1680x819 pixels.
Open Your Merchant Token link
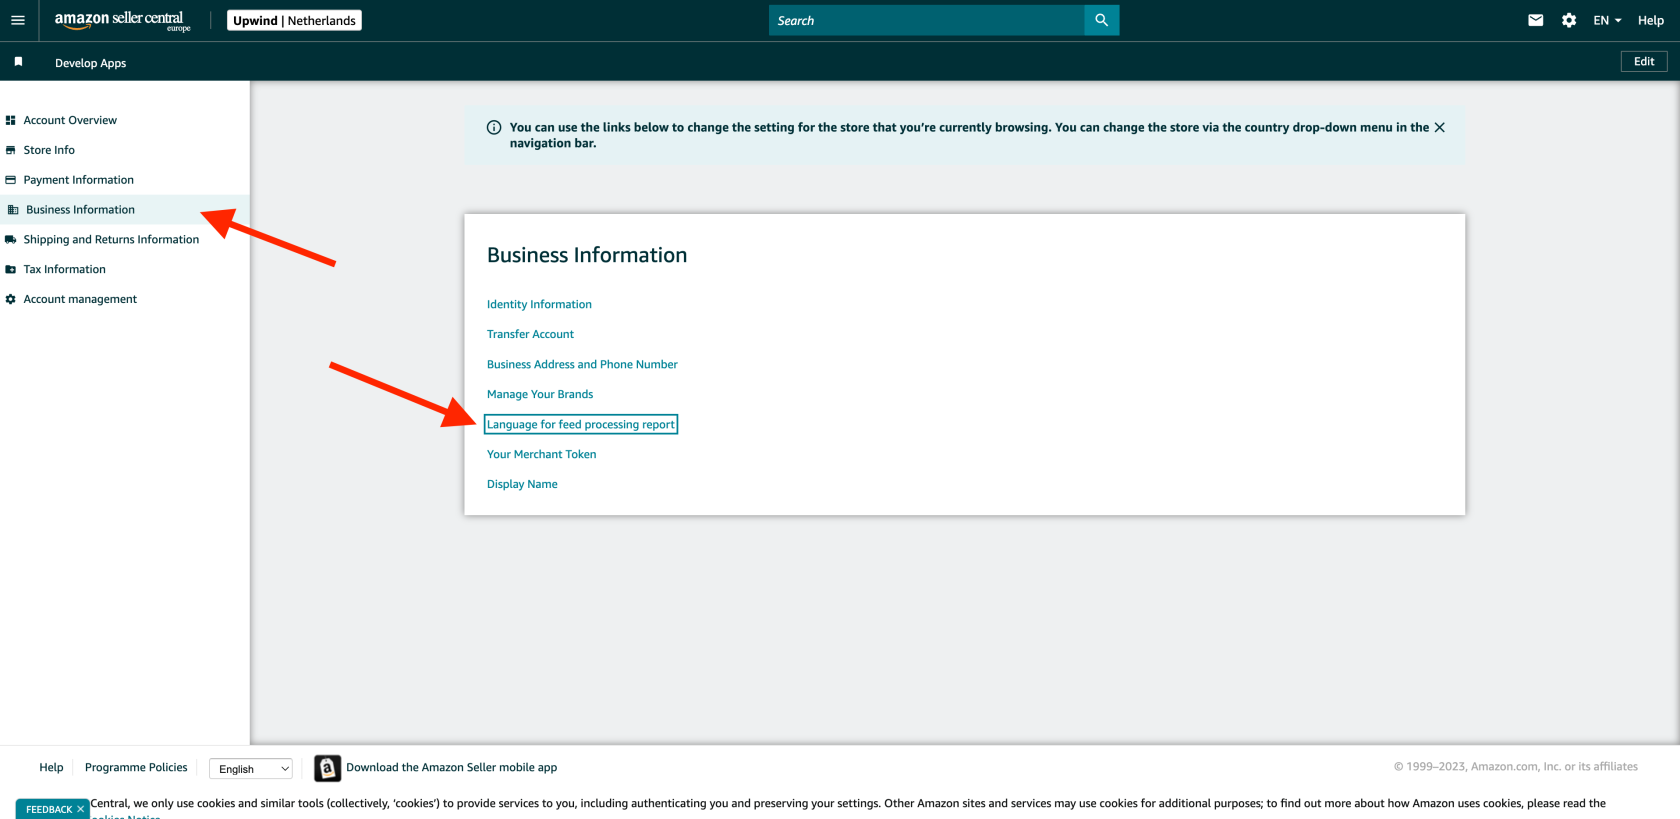(x=541, y=454)
